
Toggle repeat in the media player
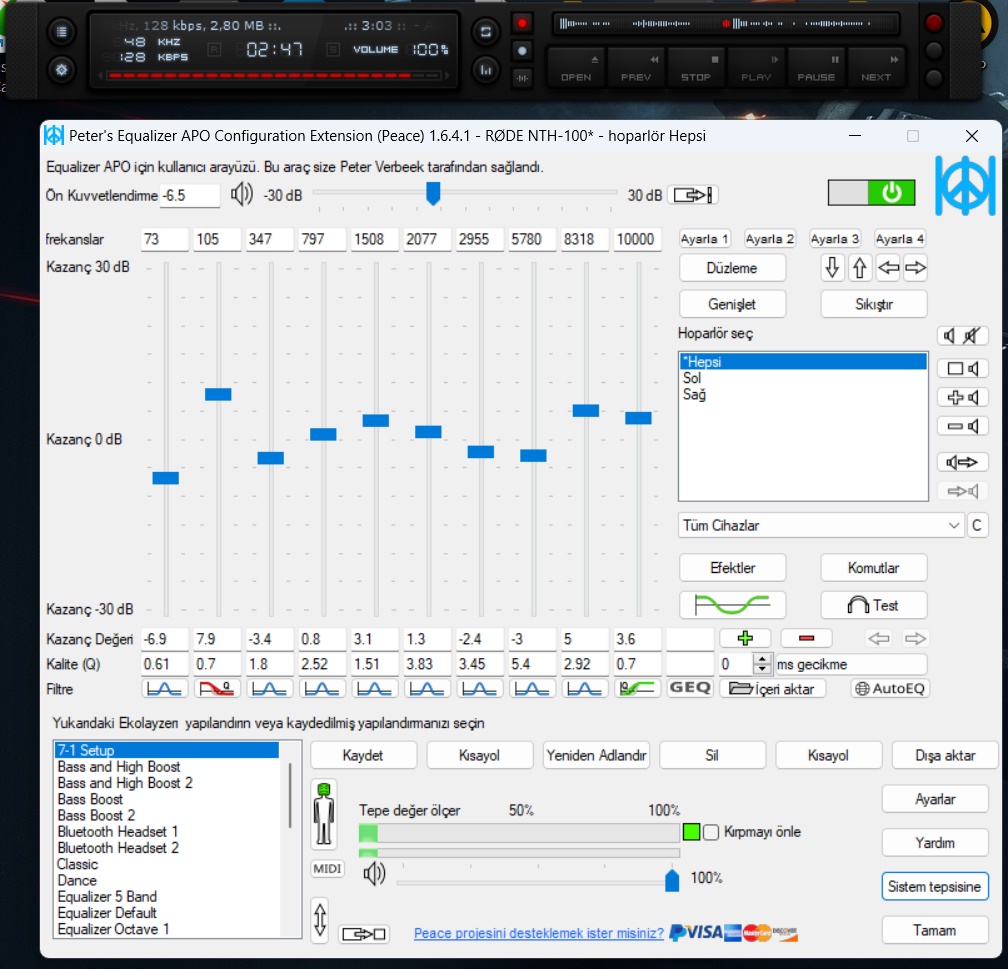tap(486, 32)
